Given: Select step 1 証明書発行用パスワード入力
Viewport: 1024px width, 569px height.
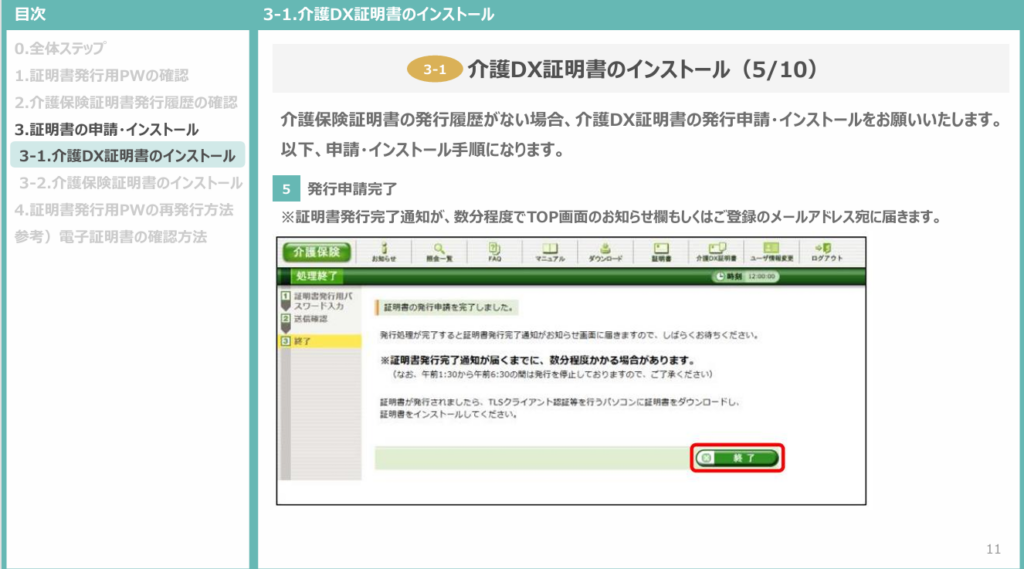Looking at the screenshot, I should pyautogui.click(x=320, y=301).
